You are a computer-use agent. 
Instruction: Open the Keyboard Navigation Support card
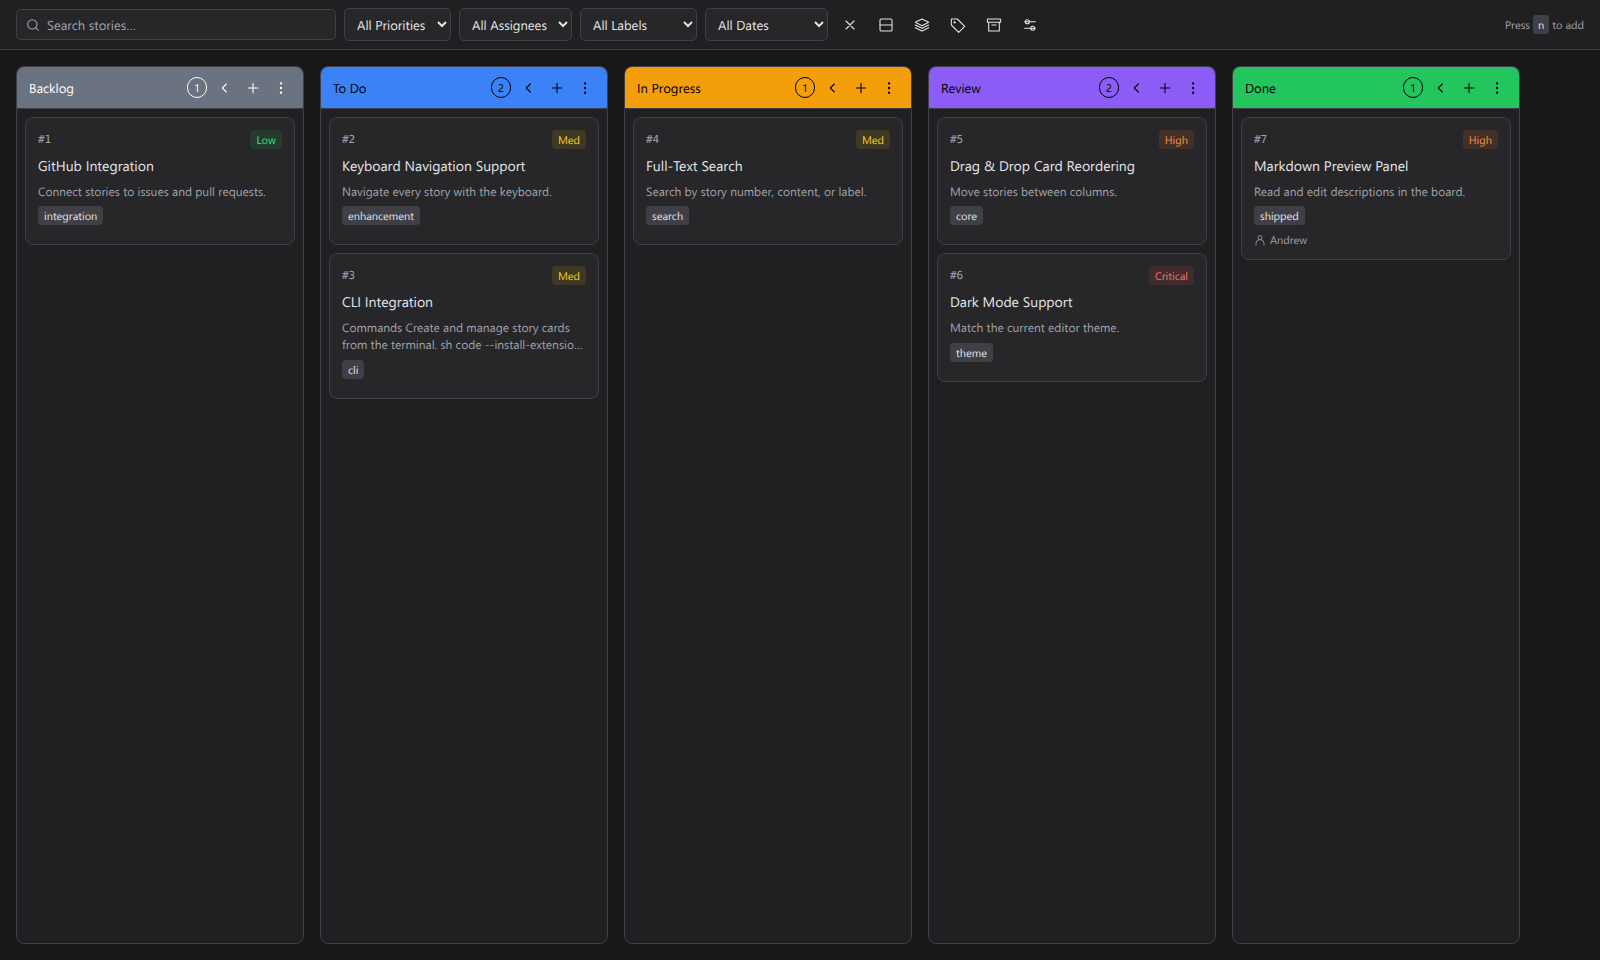pos(464,181)
